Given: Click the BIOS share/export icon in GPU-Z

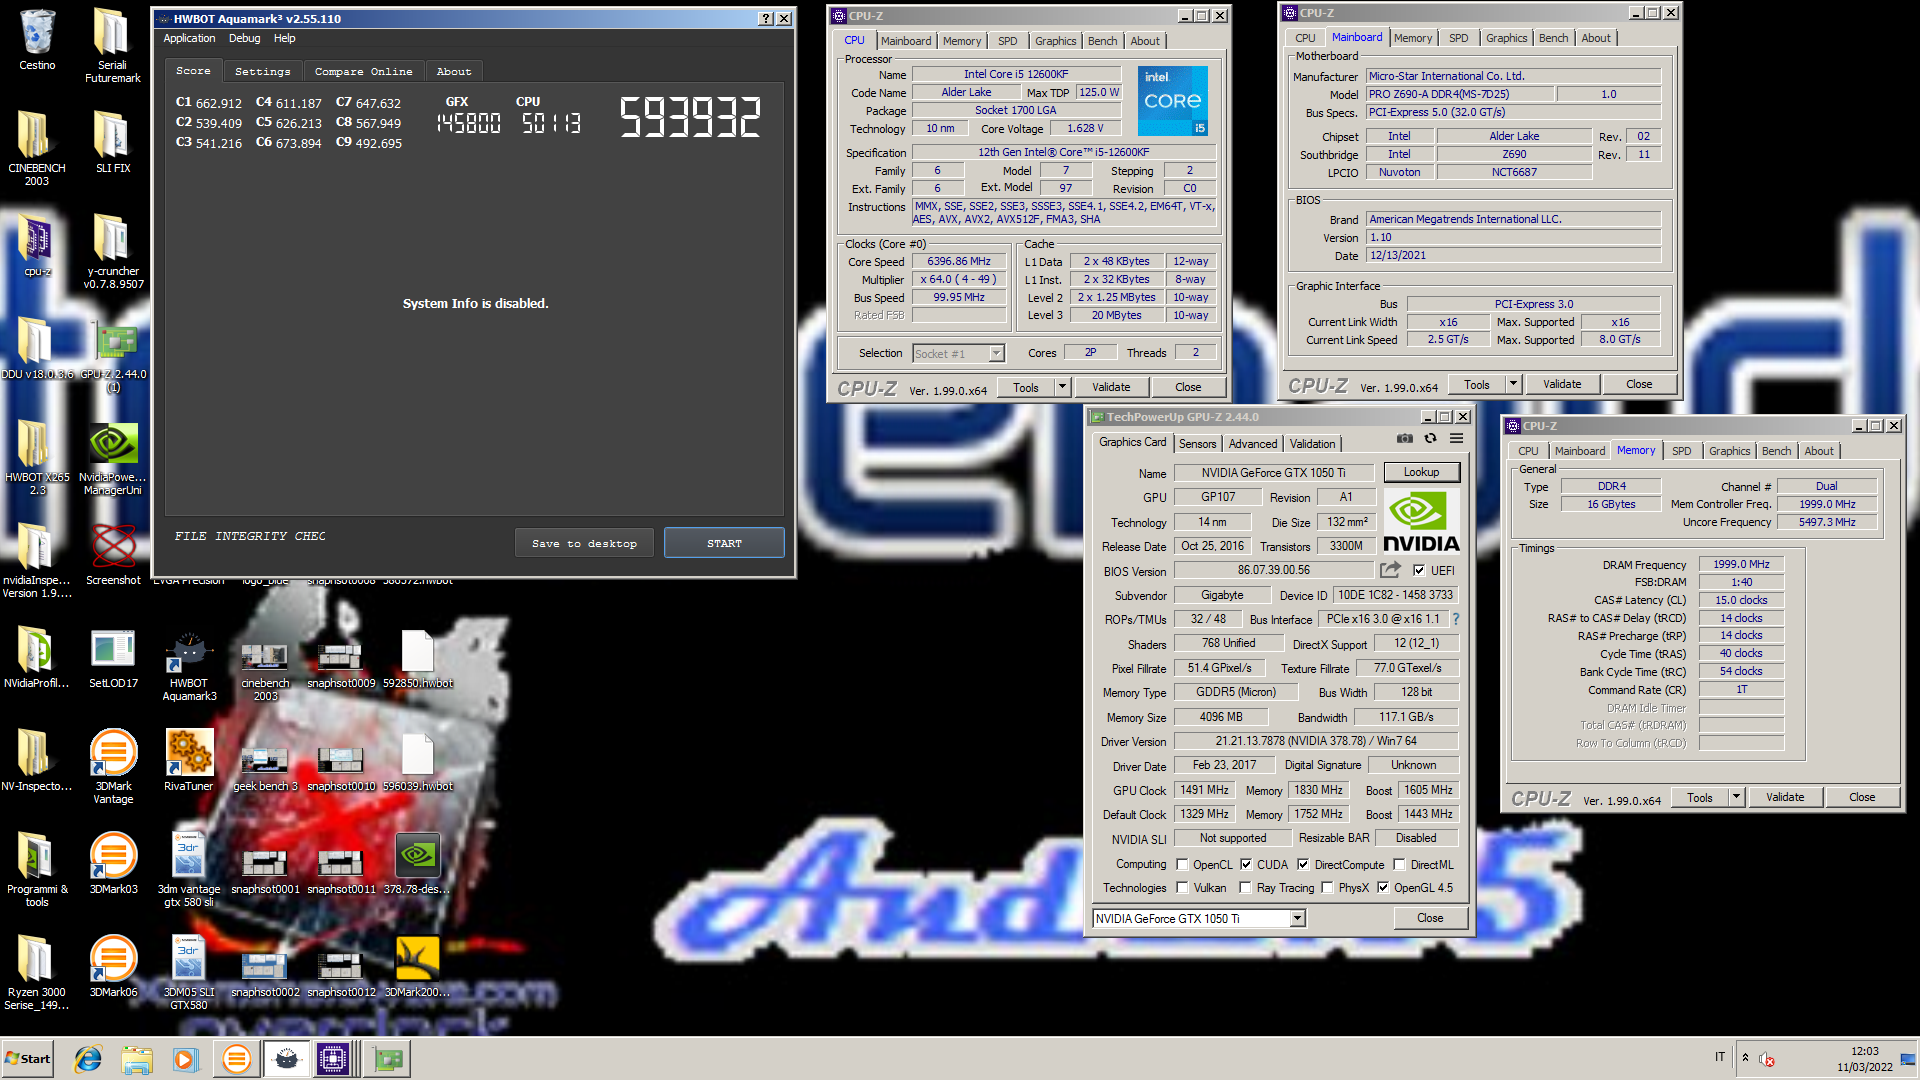Looking at the screenshot, I should [1390, 570].
